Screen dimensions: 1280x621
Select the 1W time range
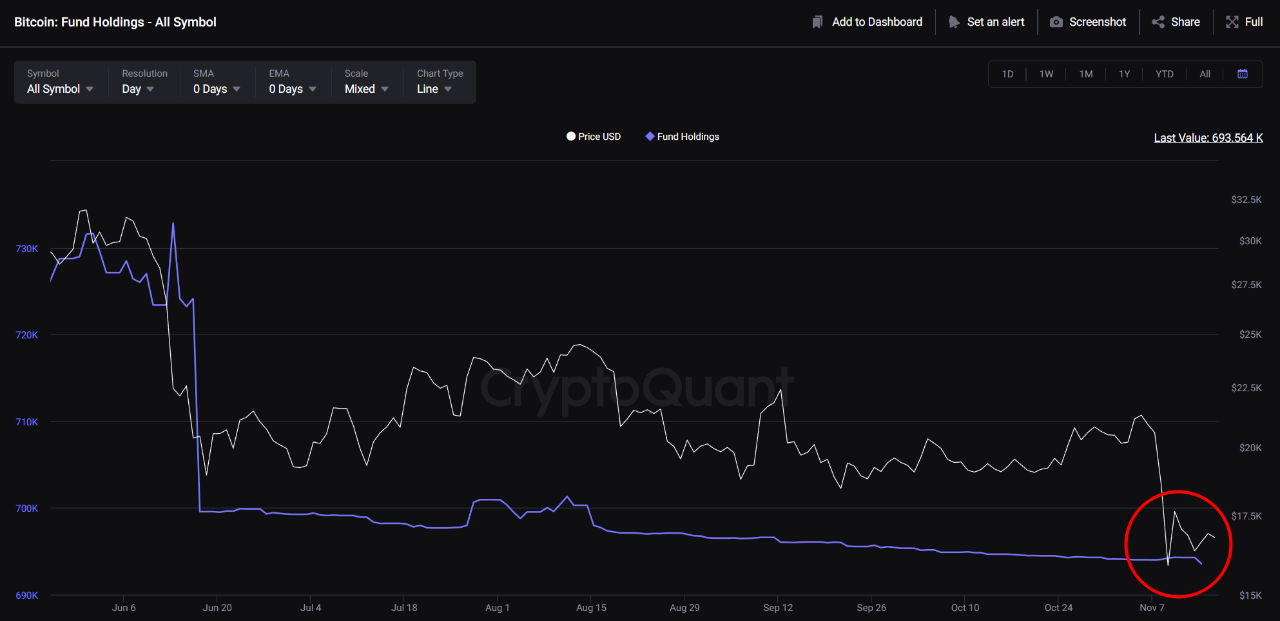[1046, 74]
